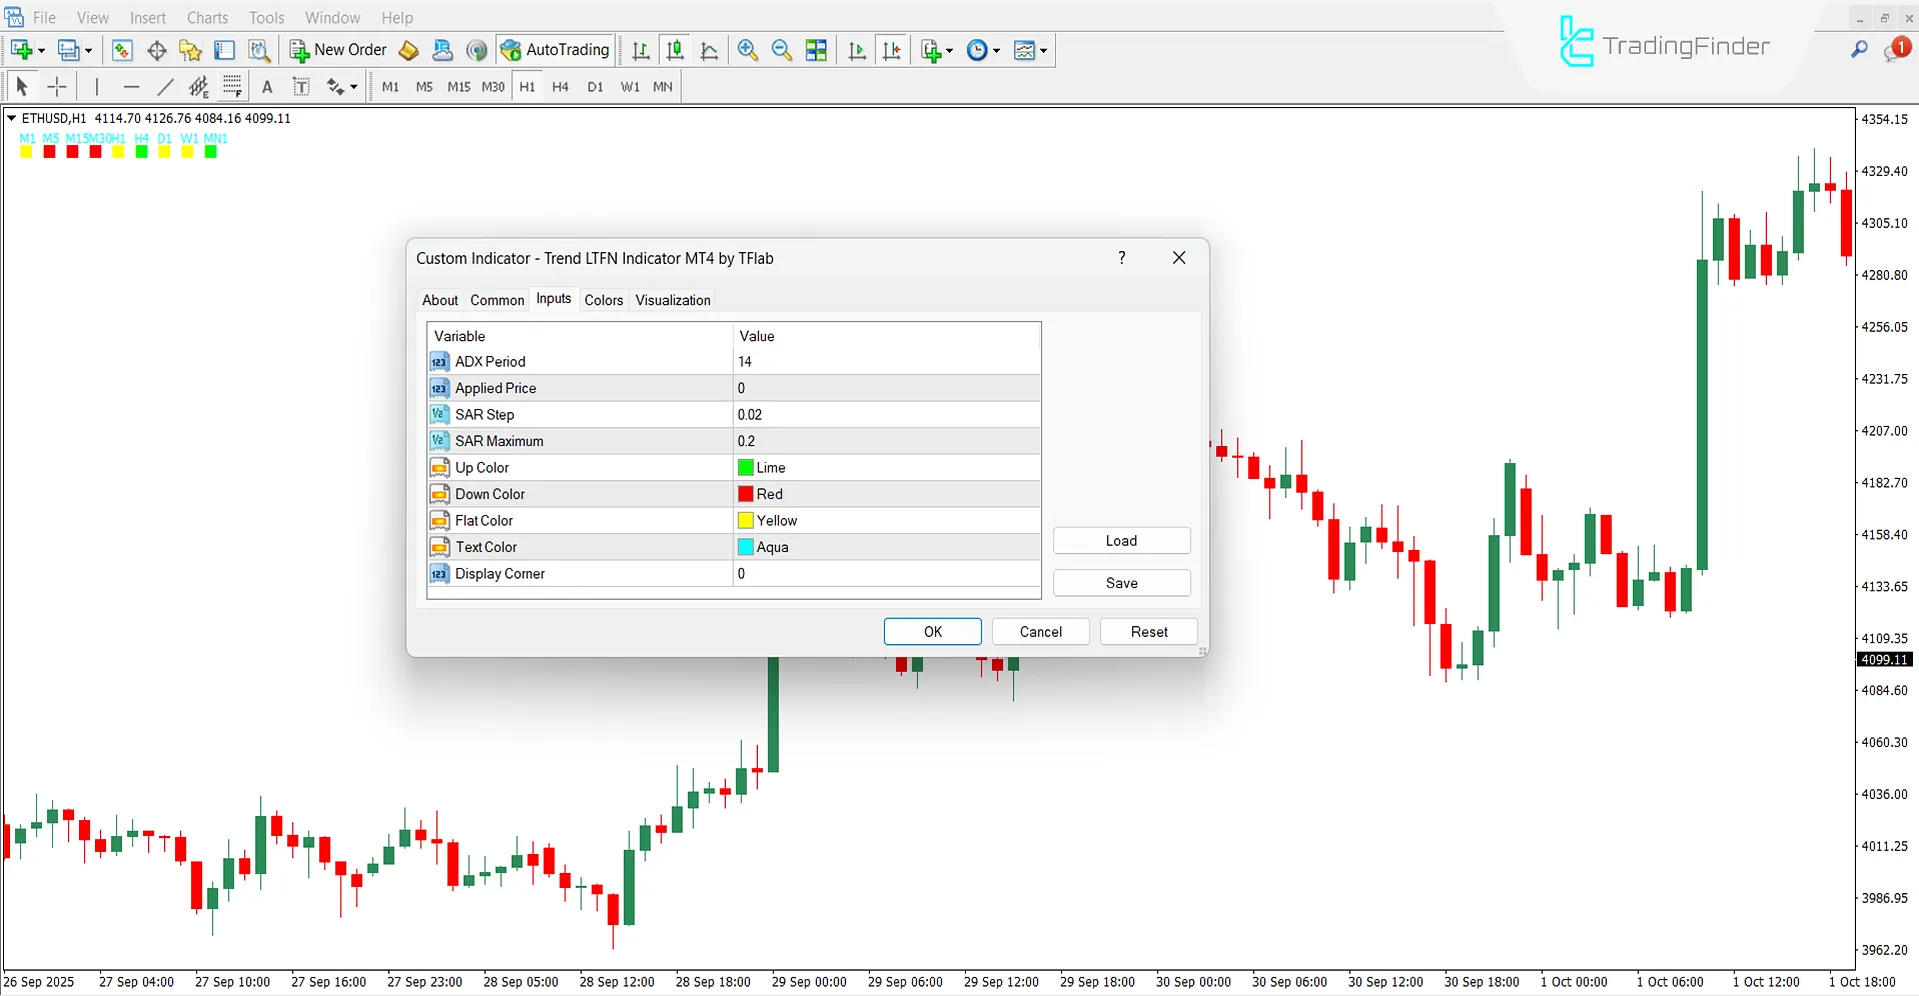Image resolution: width=1919 pixels, height=996 pixels.
Task: Select the Crosshair tool
Action: click(57, 87)
